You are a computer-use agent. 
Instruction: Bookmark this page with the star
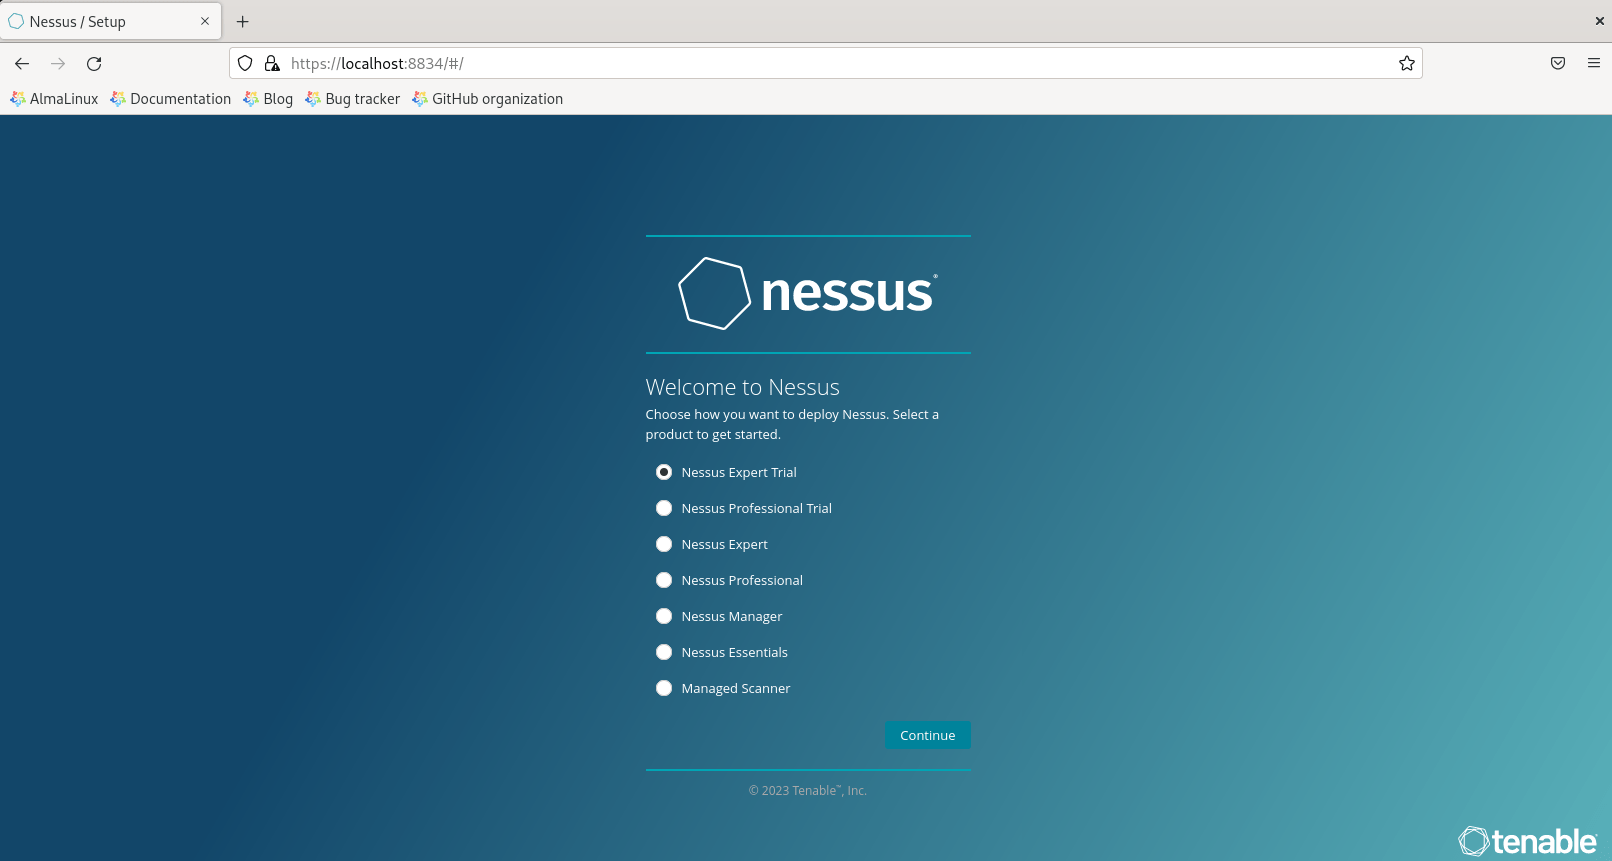[x=1407, y=64]
